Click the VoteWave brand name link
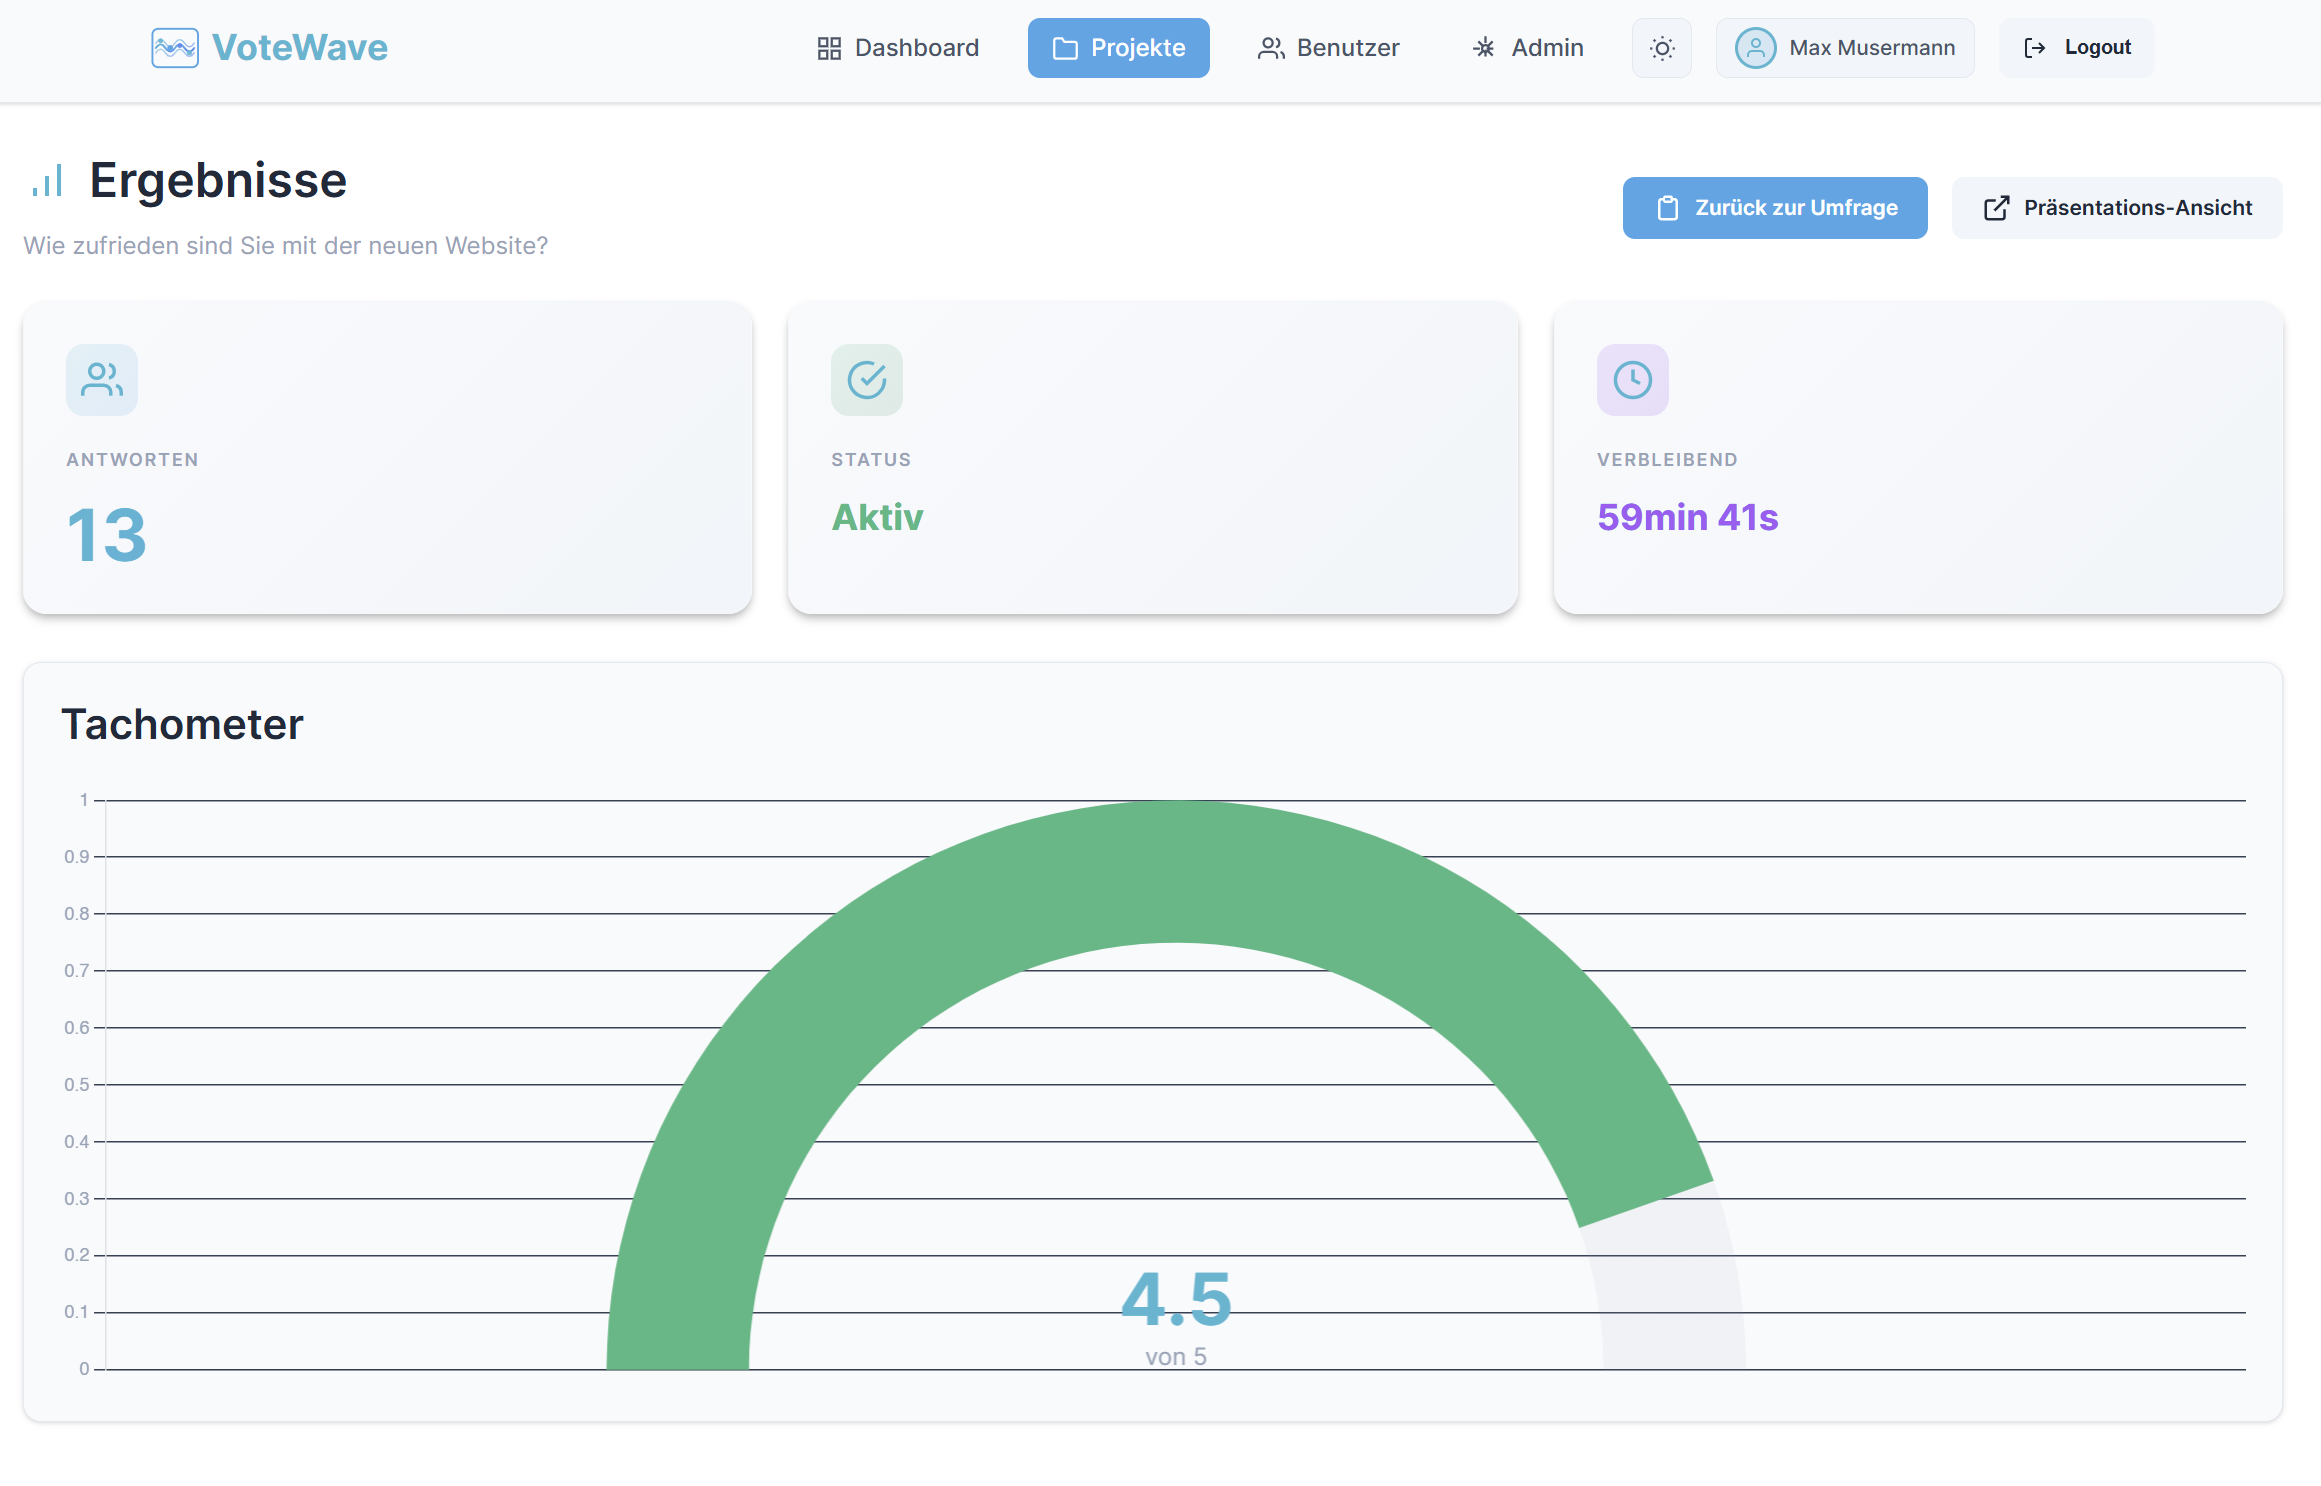This screenshot has width=2321, height=1486. 299,48
